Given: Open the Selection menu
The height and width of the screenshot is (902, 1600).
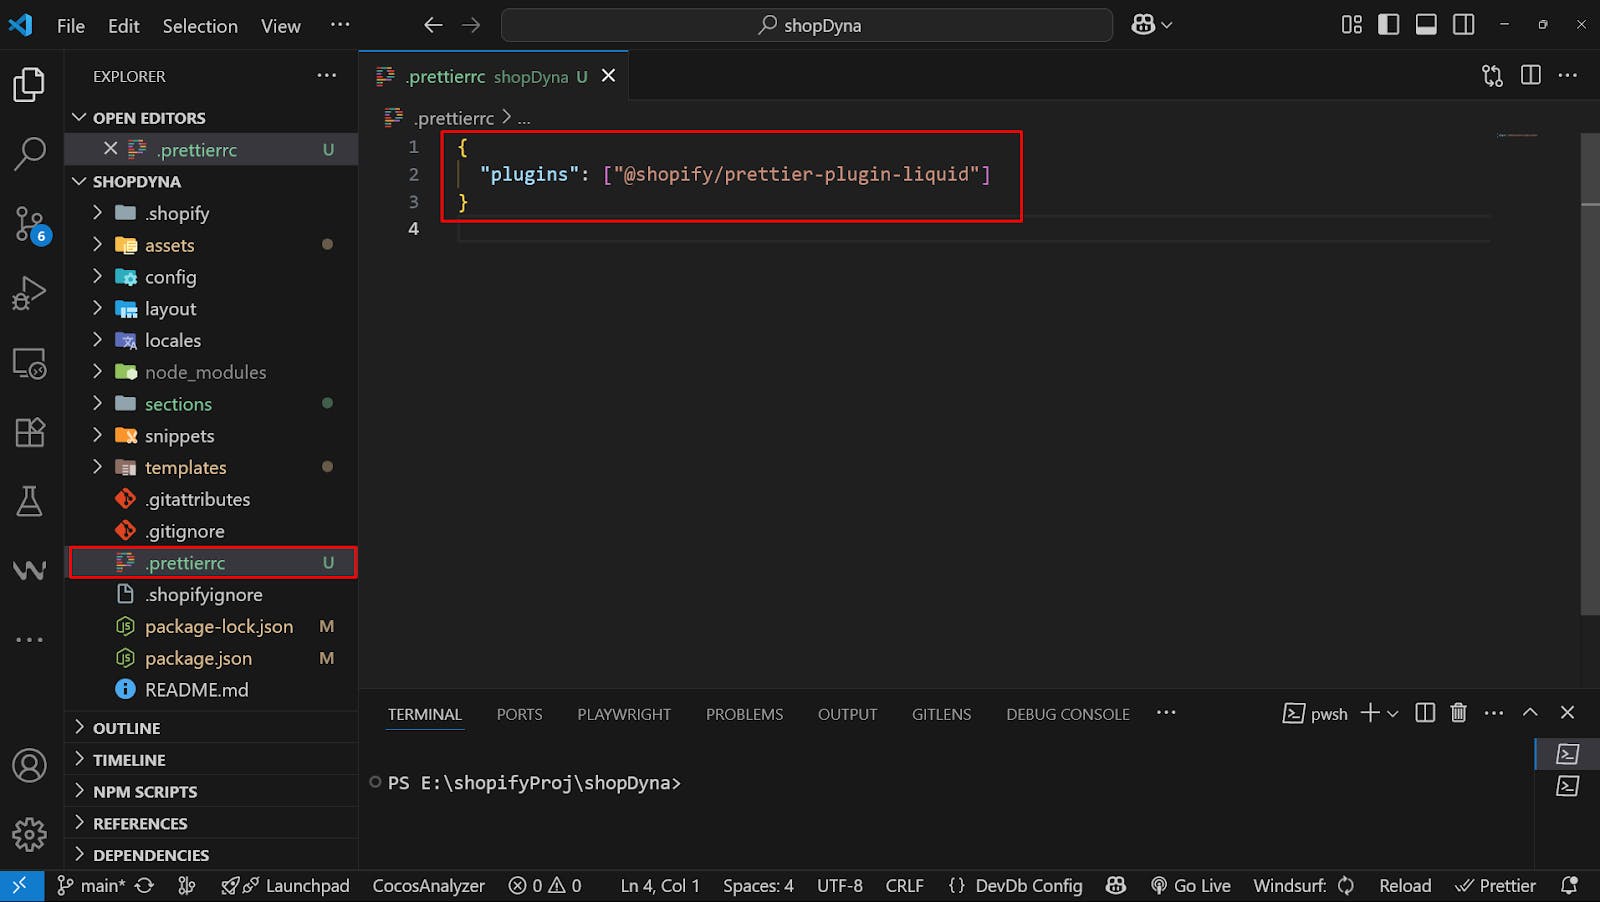Looking at the screenshot, I should coord(200,26).
